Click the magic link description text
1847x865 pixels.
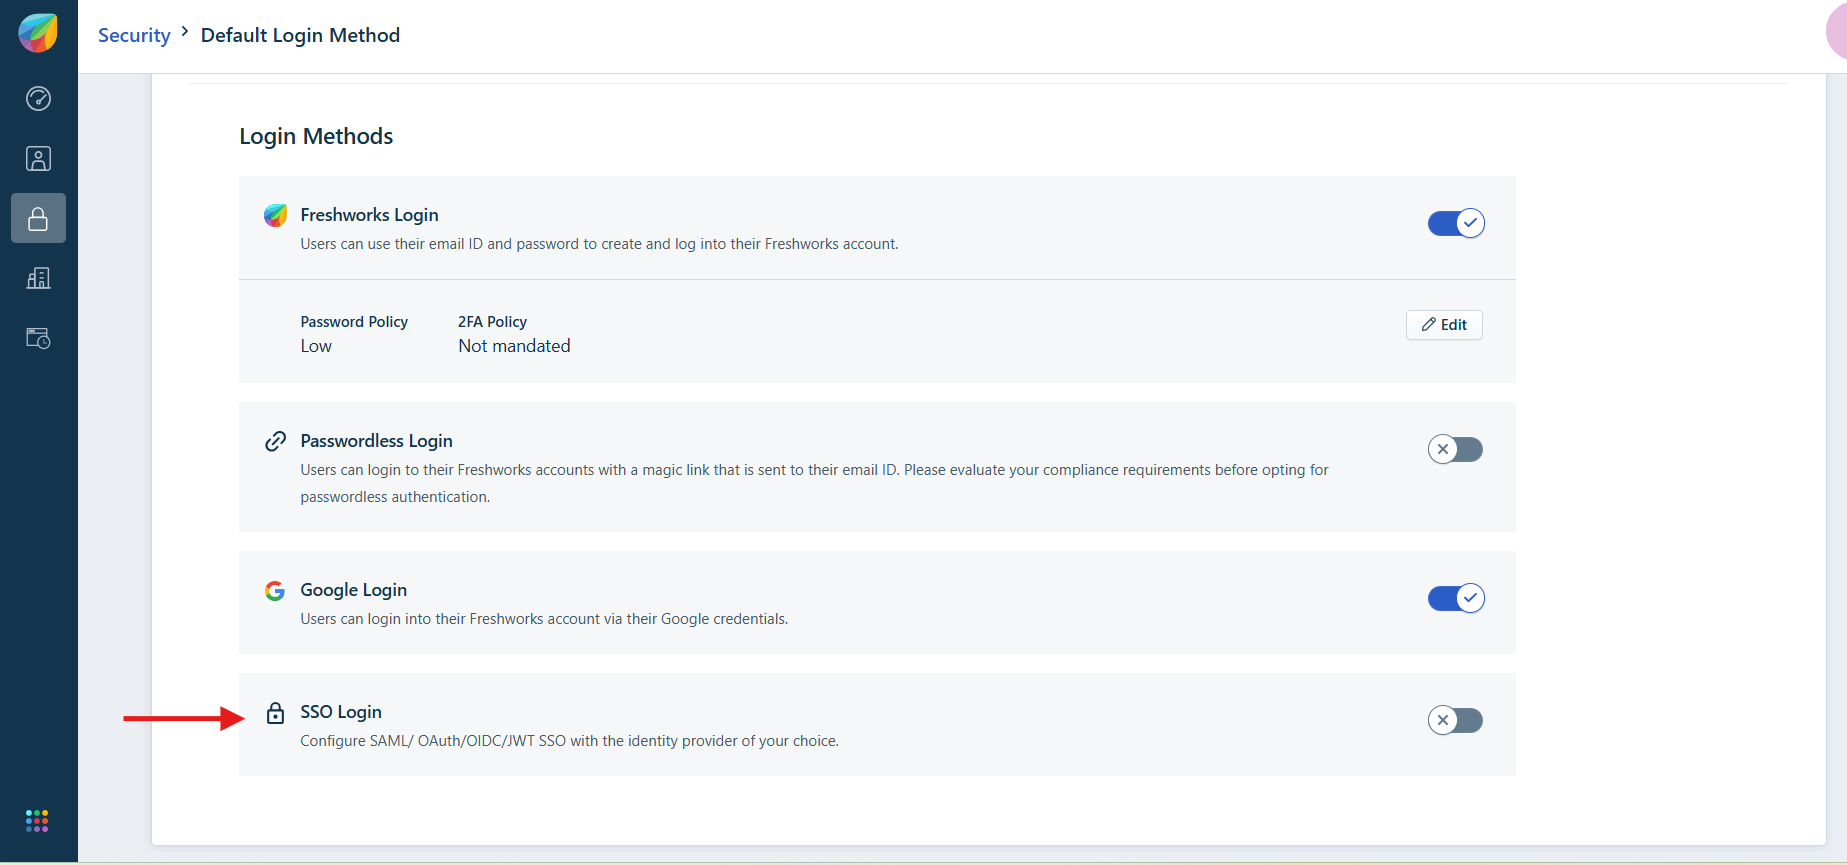(x=814, y=483)
